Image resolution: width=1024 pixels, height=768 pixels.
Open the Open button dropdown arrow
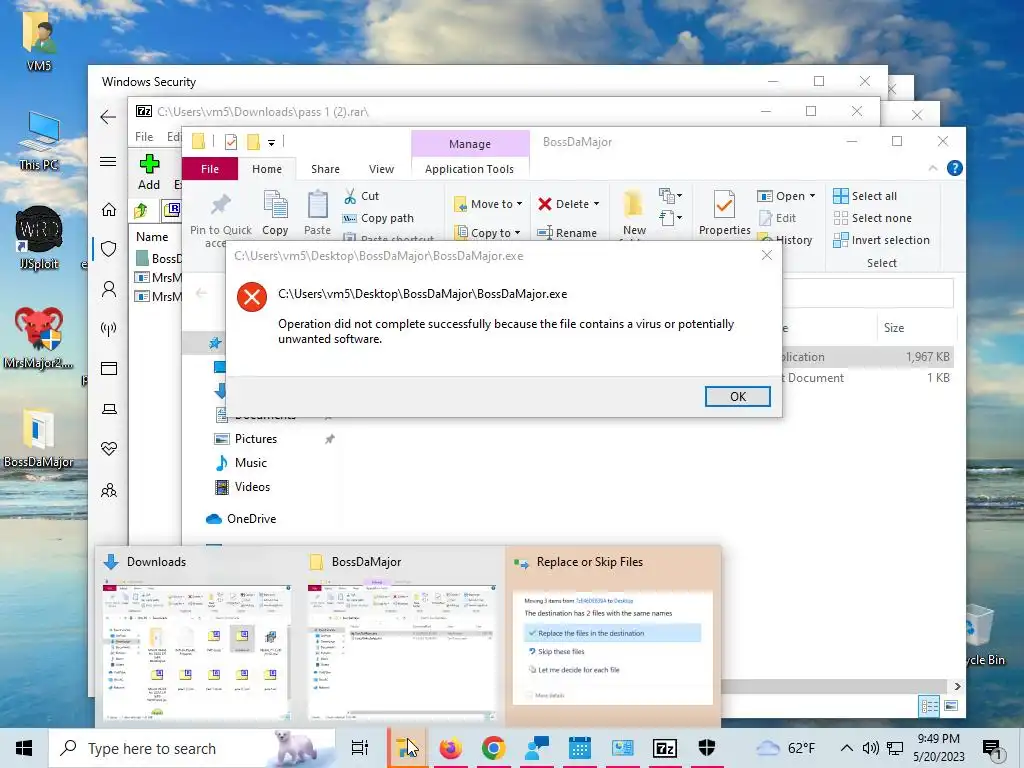pos(812,196)
